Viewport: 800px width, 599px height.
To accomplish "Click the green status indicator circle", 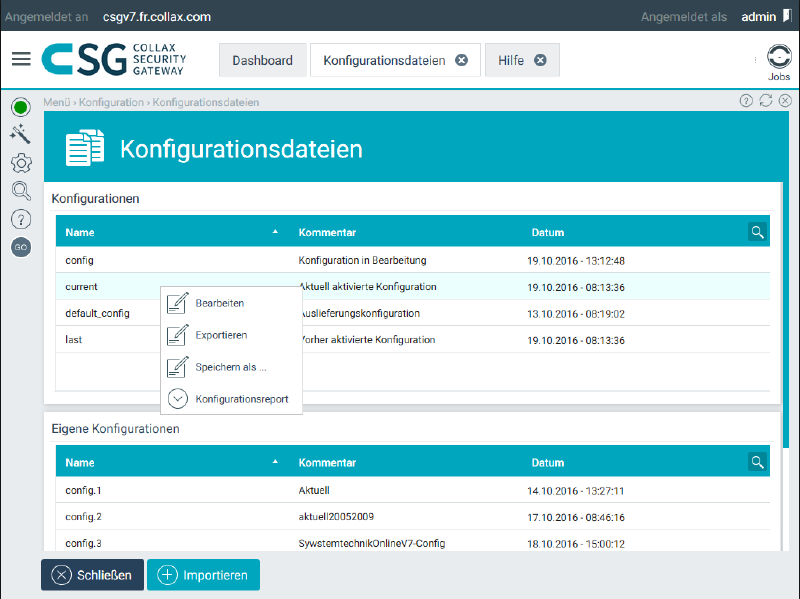I will [20, 105].
